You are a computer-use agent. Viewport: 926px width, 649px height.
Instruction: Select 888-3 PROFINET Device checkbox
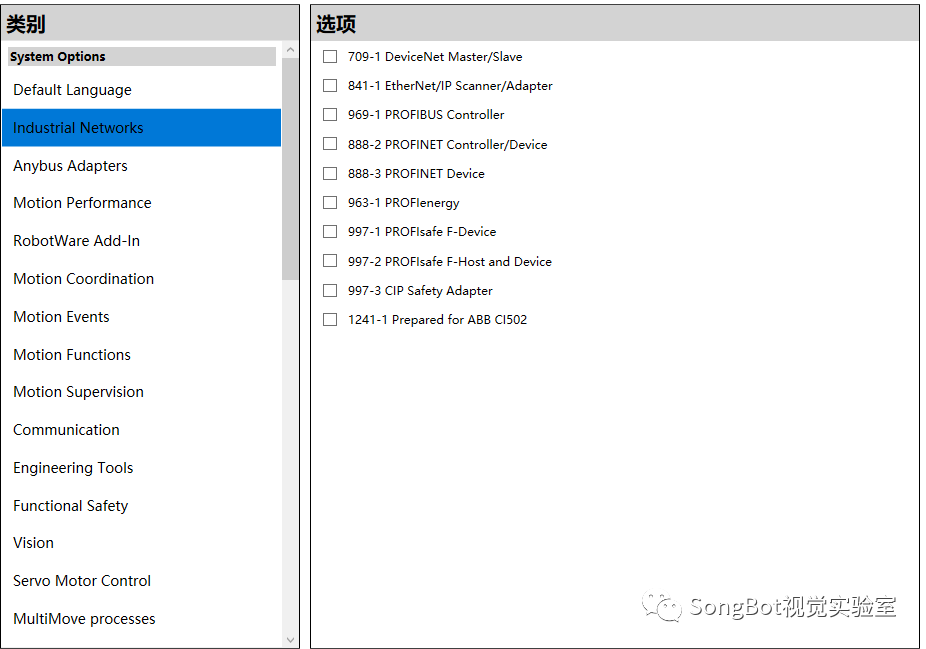[x=330, y=174]
